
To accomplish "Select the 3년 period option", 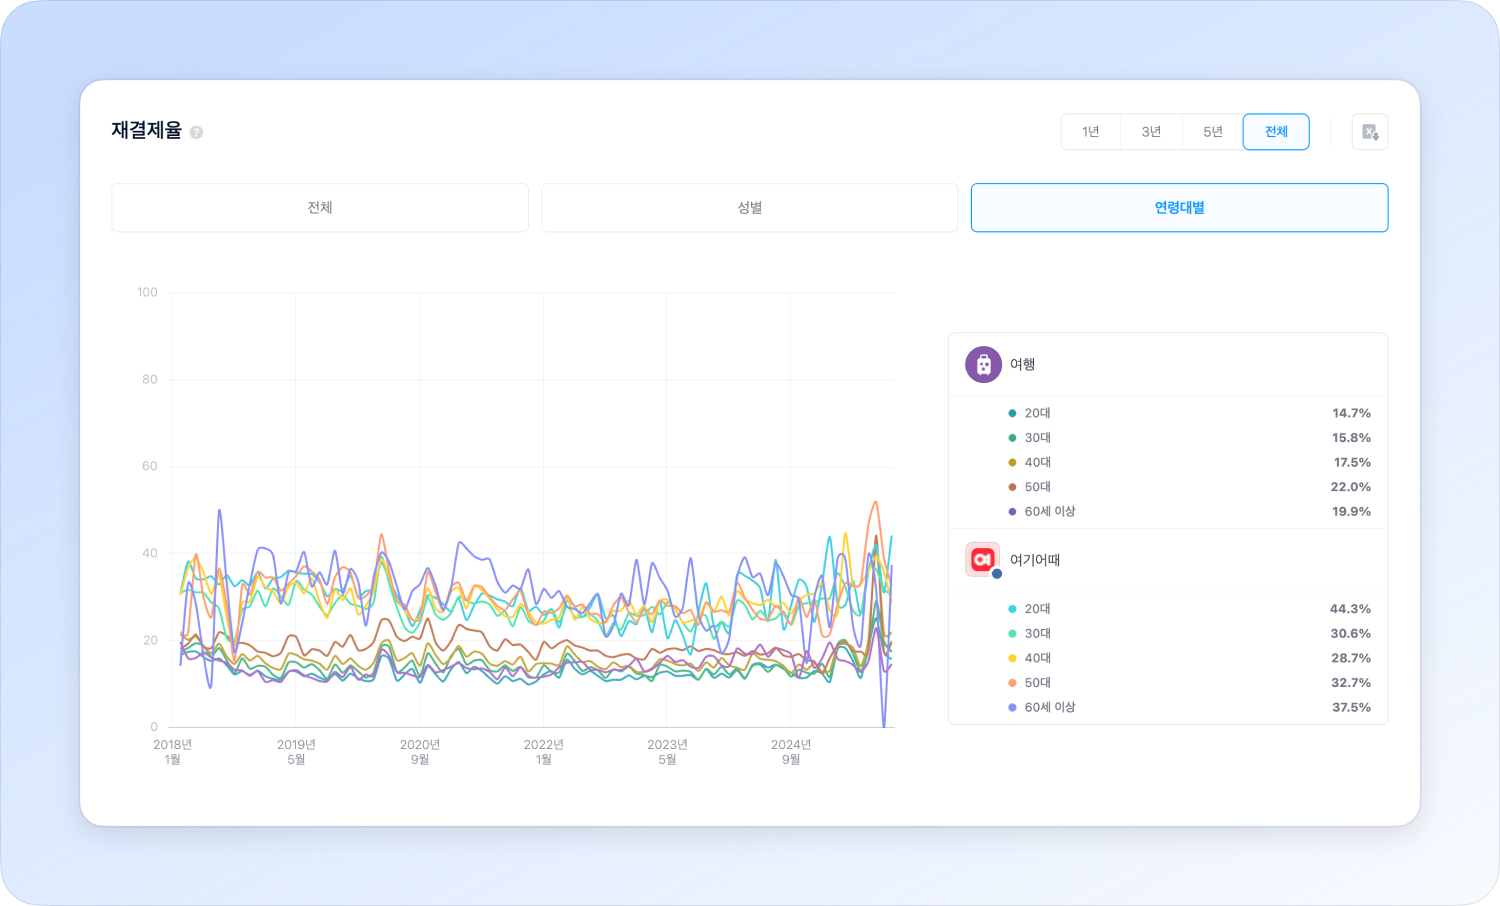I will coord(1151,132).
